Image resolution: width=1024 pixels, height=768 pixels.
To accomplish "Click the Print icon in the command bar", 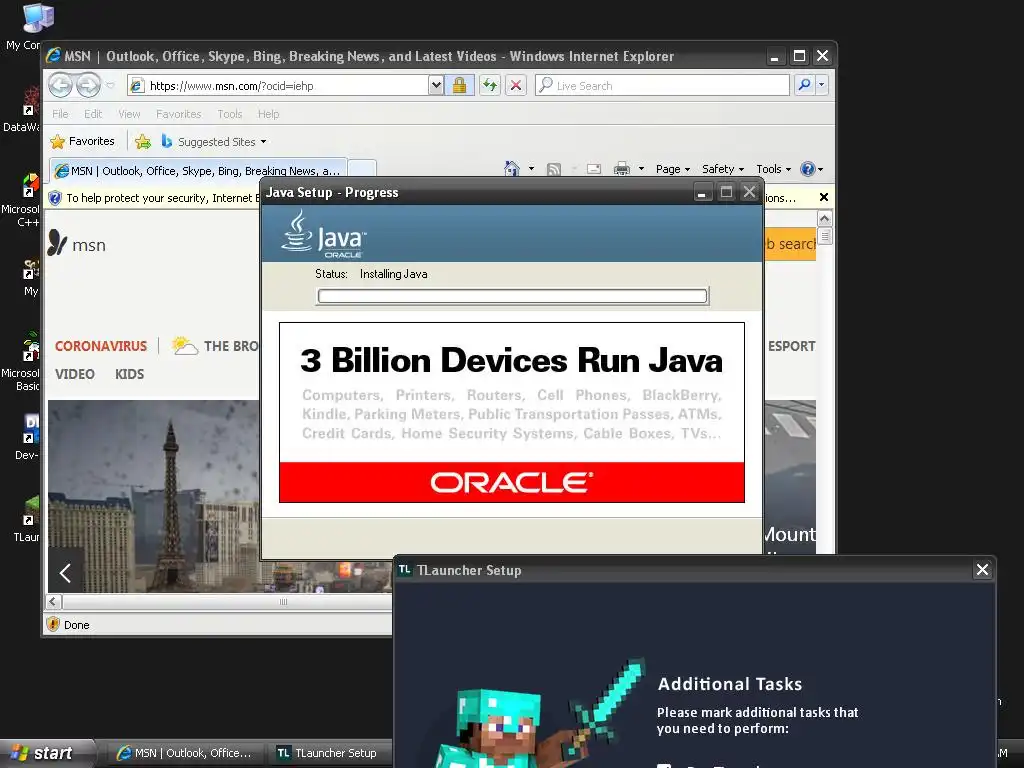I will point(622,169).
